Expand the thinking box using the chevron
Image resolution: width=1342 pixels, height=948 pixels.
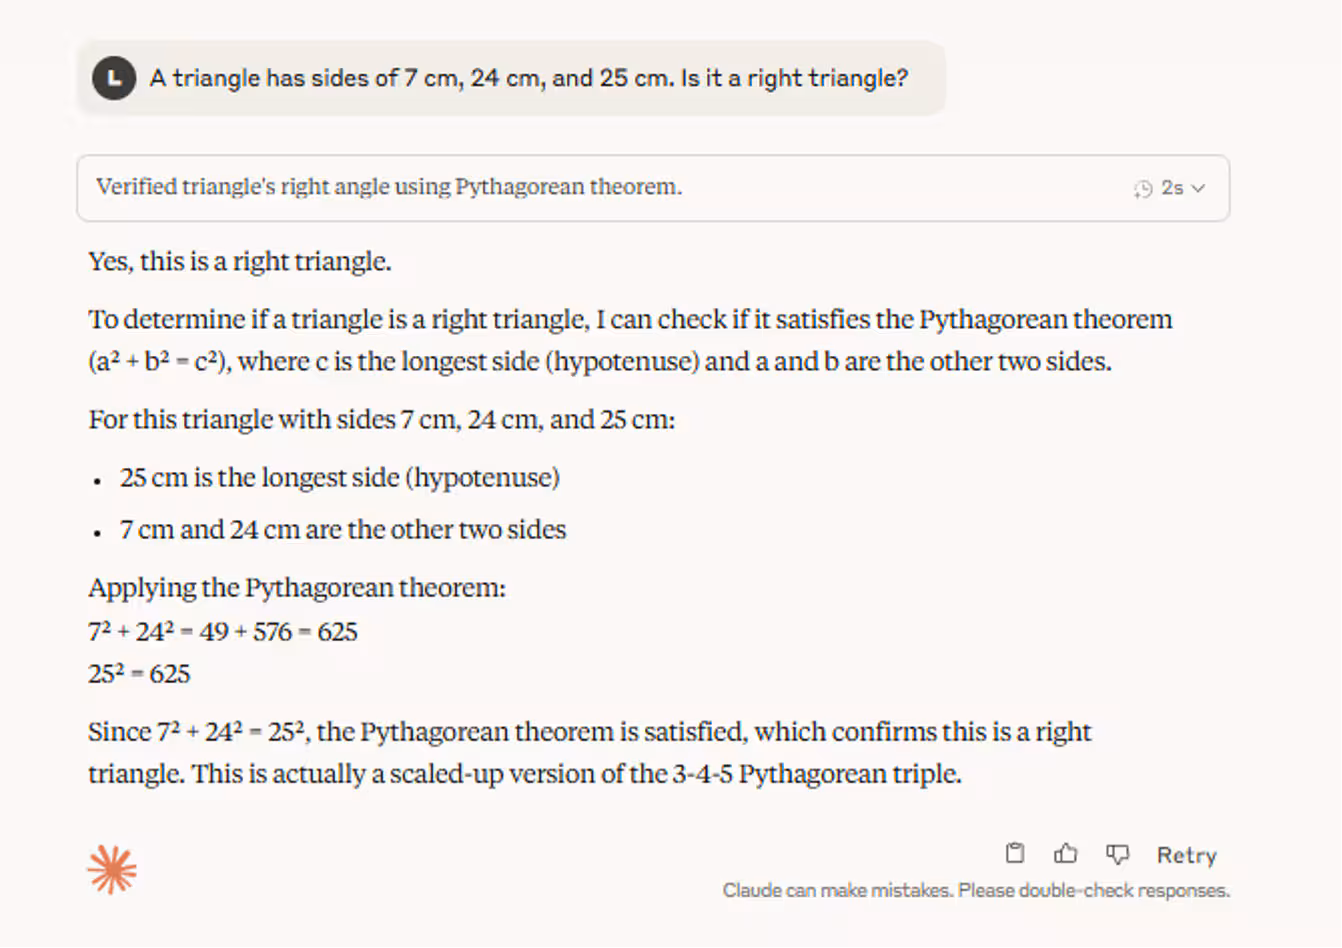click(1199, 188)
